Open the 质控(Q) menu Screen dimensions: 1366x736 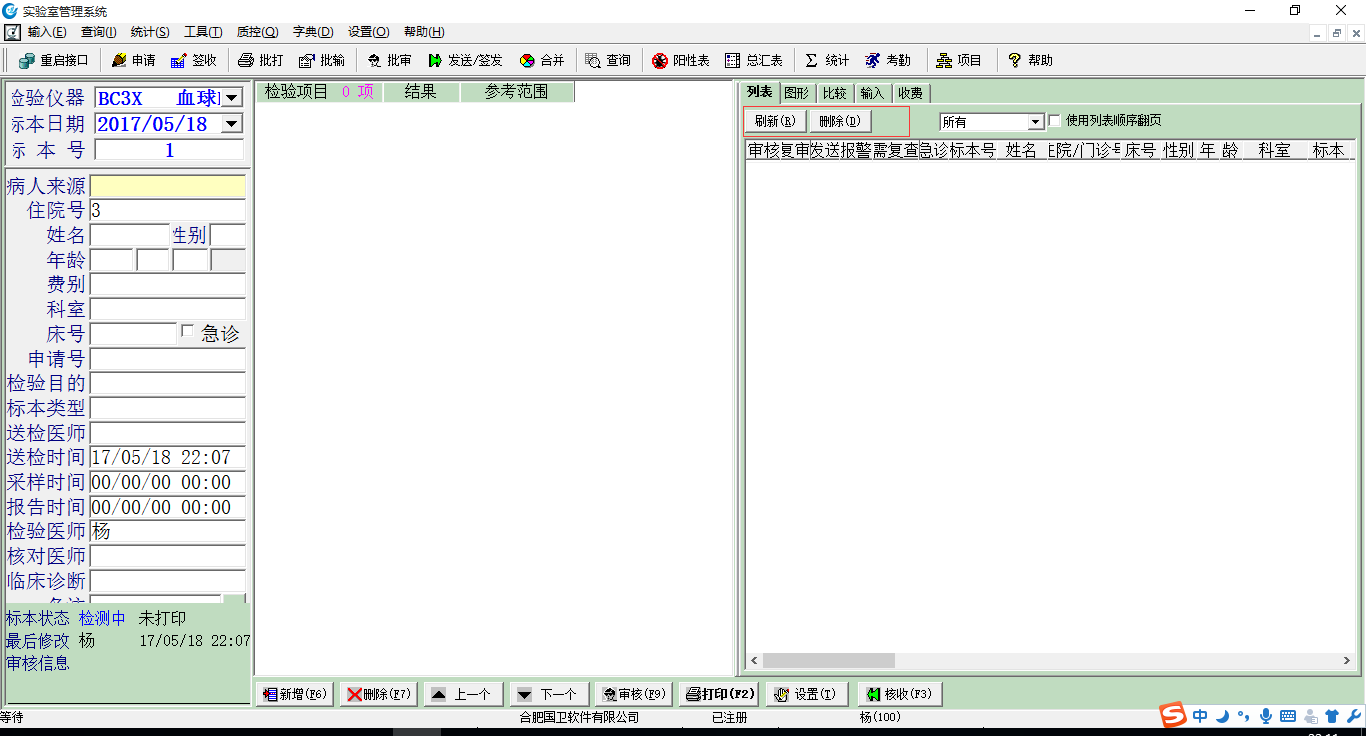pos(257,32)
